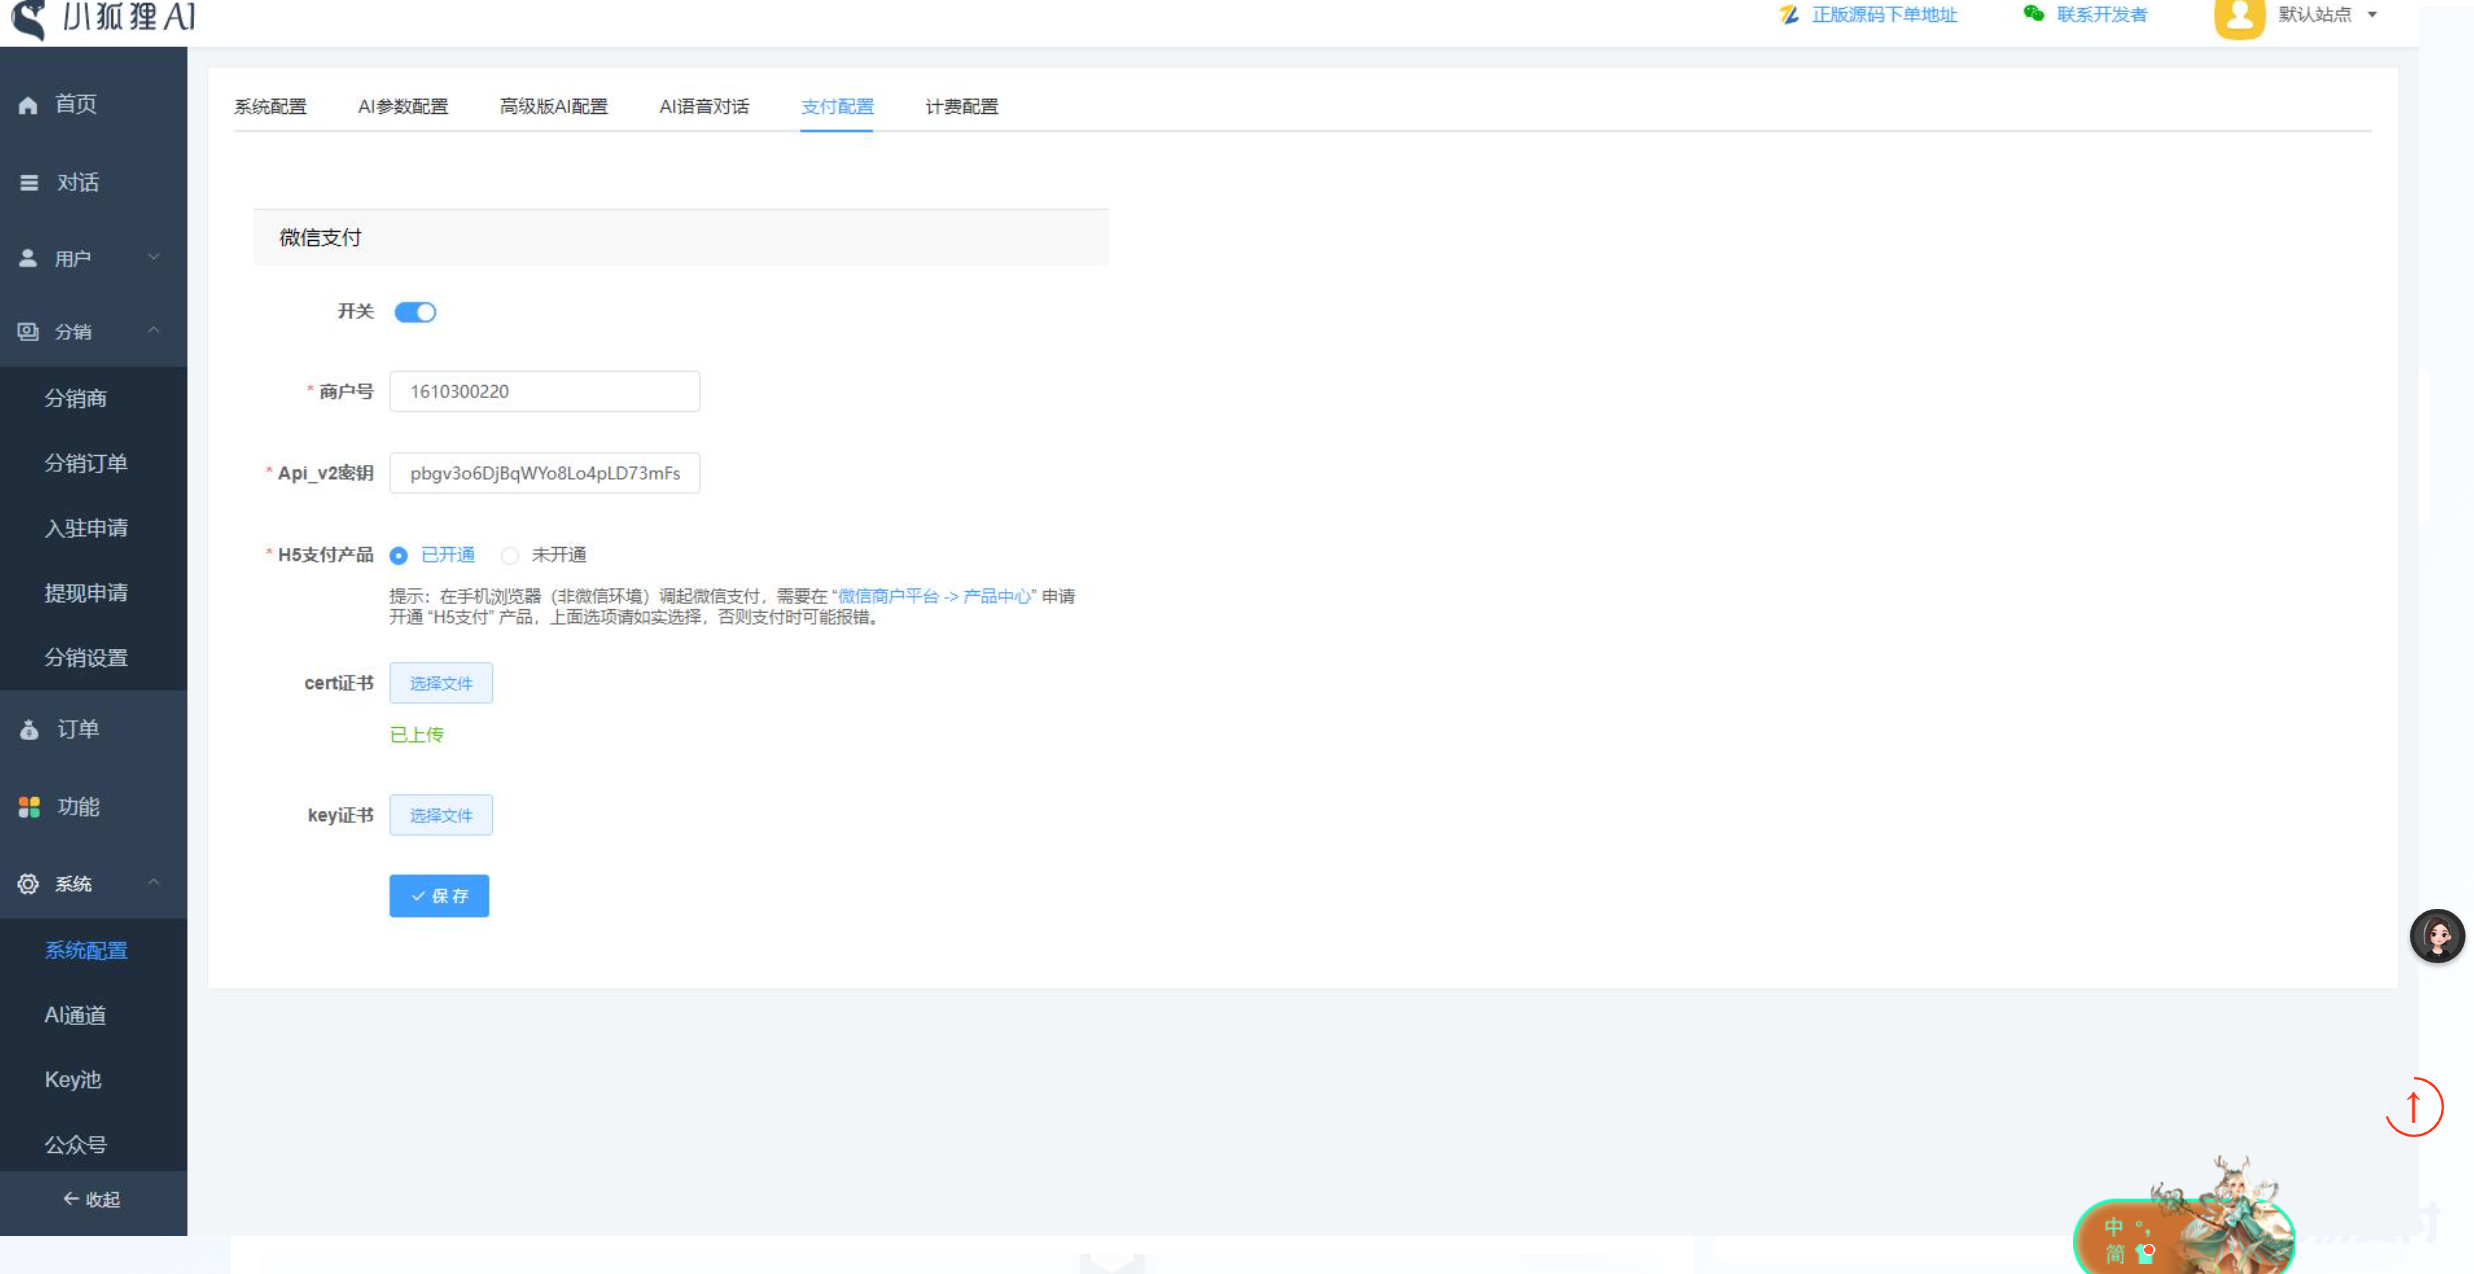2474x1274 pixels.
Task: Select the 未开通 radio option
Action: pos(510,555)
